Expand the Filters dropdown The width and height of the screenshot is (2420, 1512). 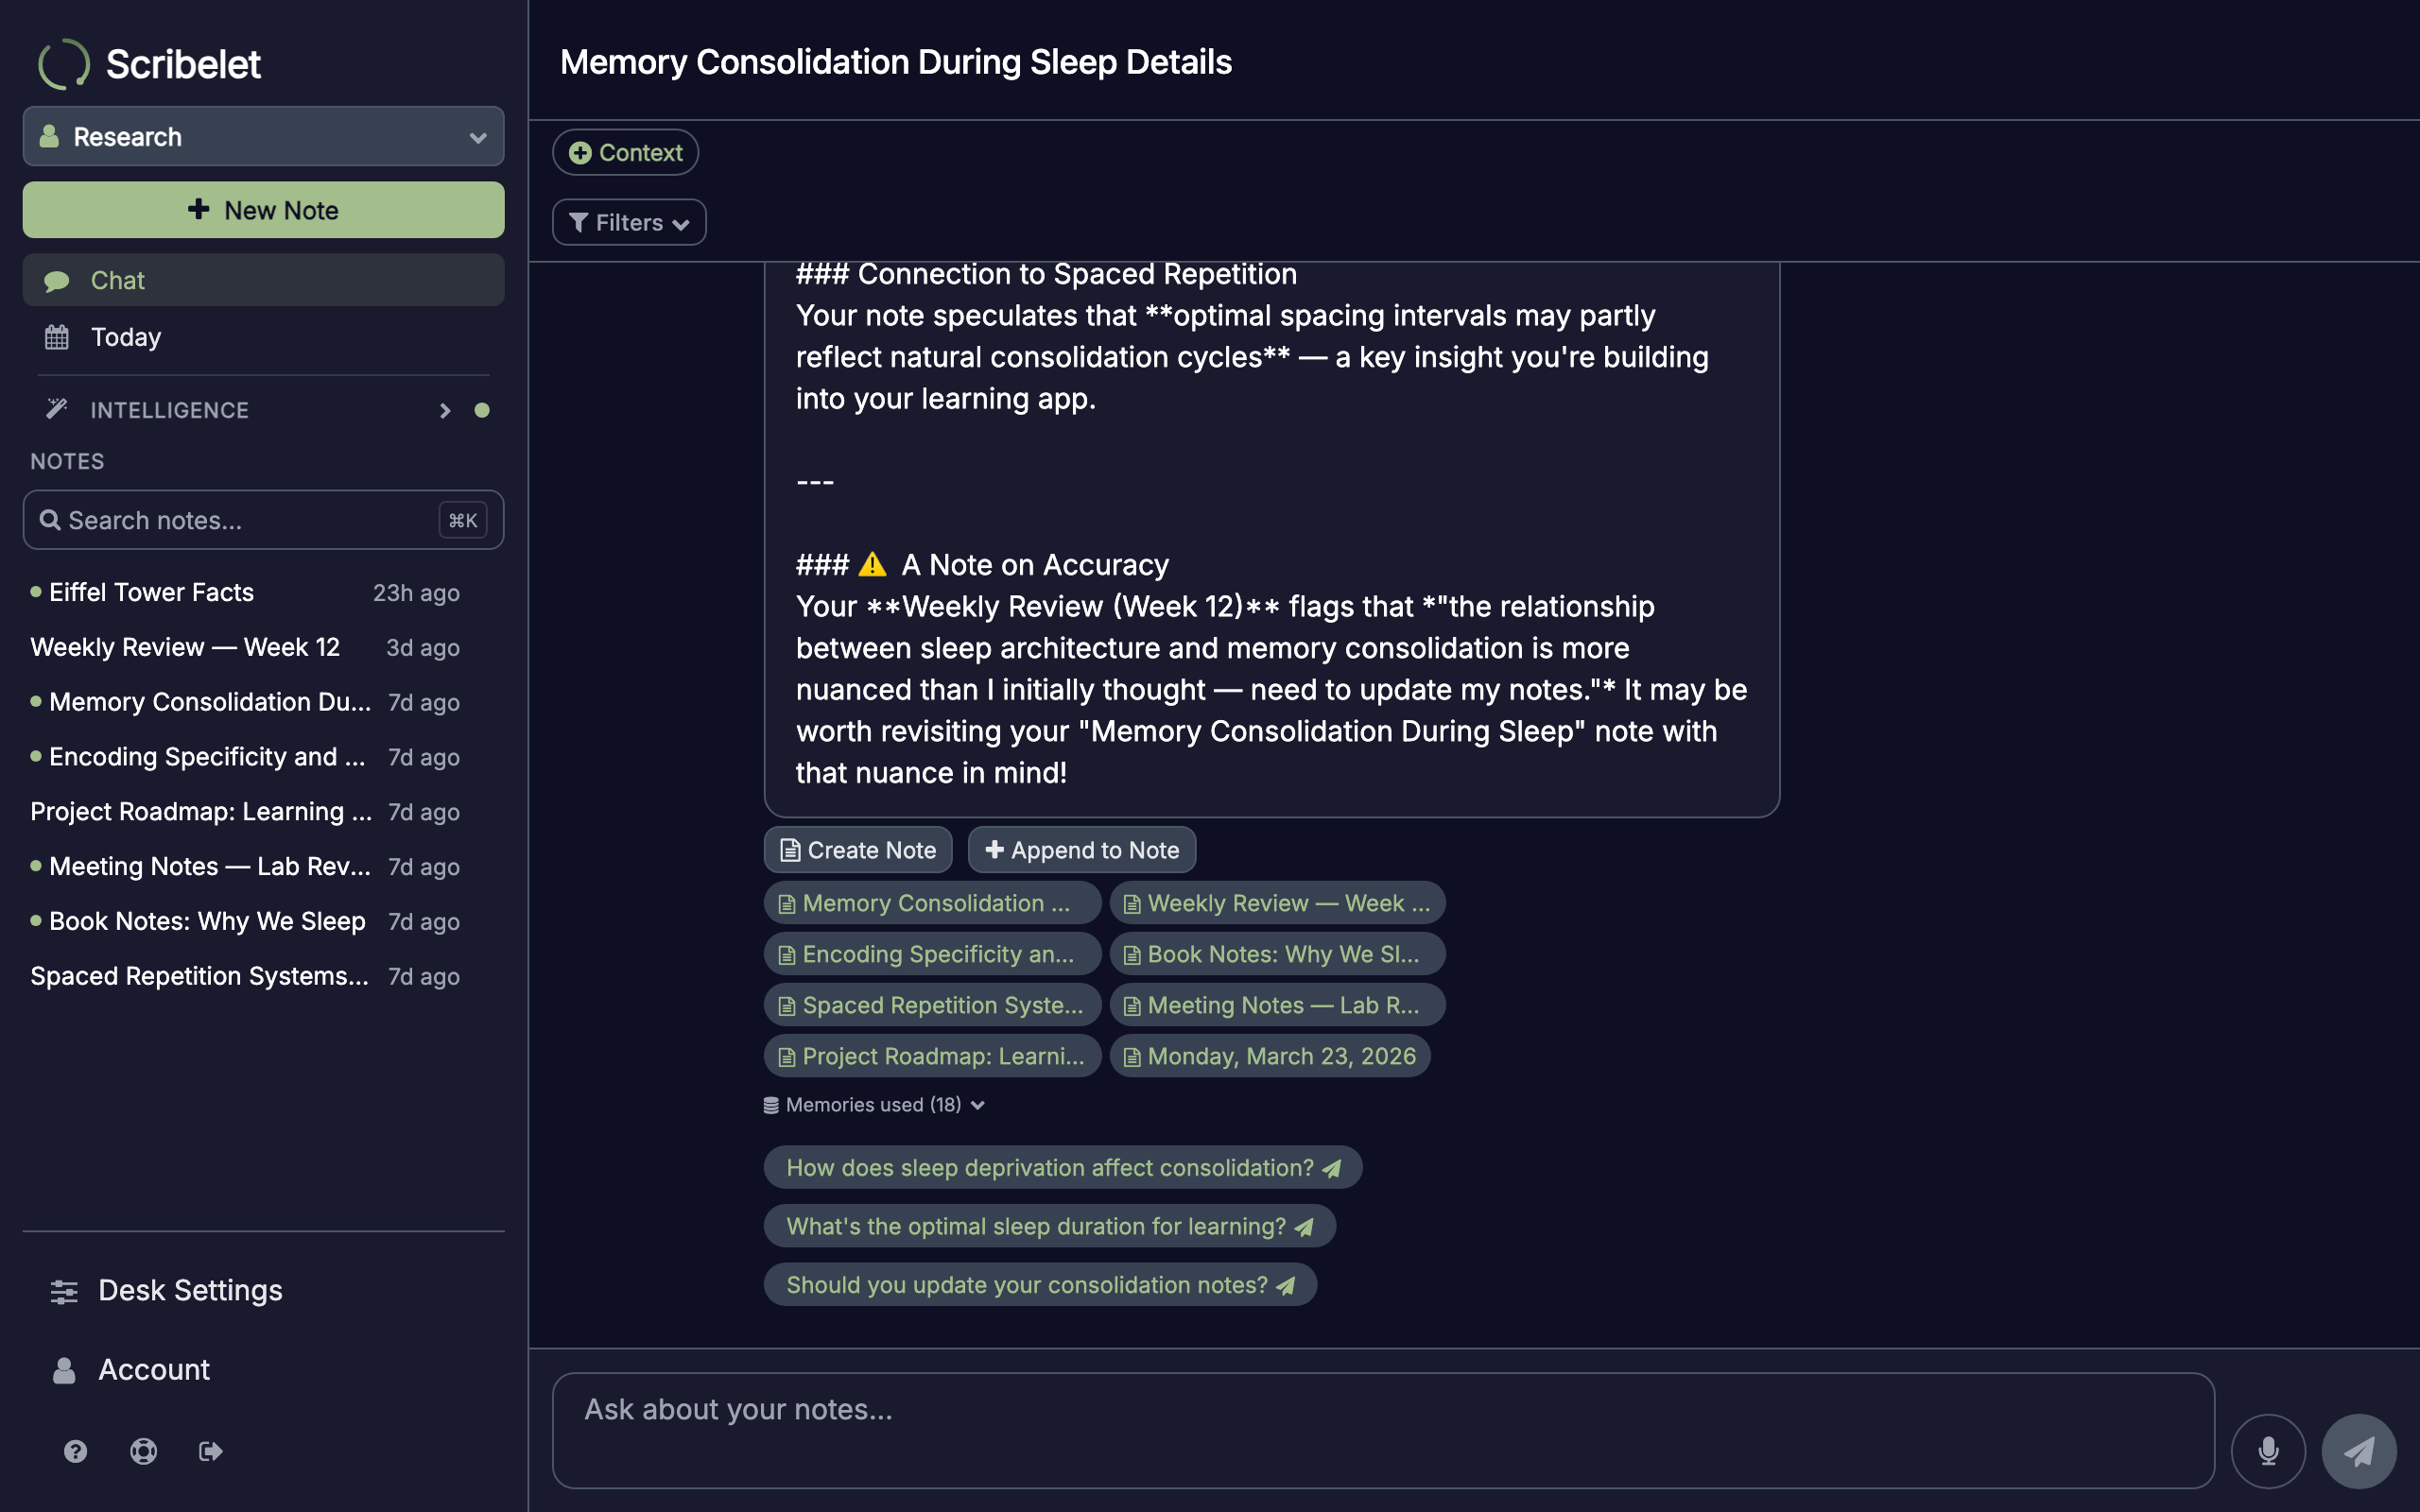click(x=629, y=222)
